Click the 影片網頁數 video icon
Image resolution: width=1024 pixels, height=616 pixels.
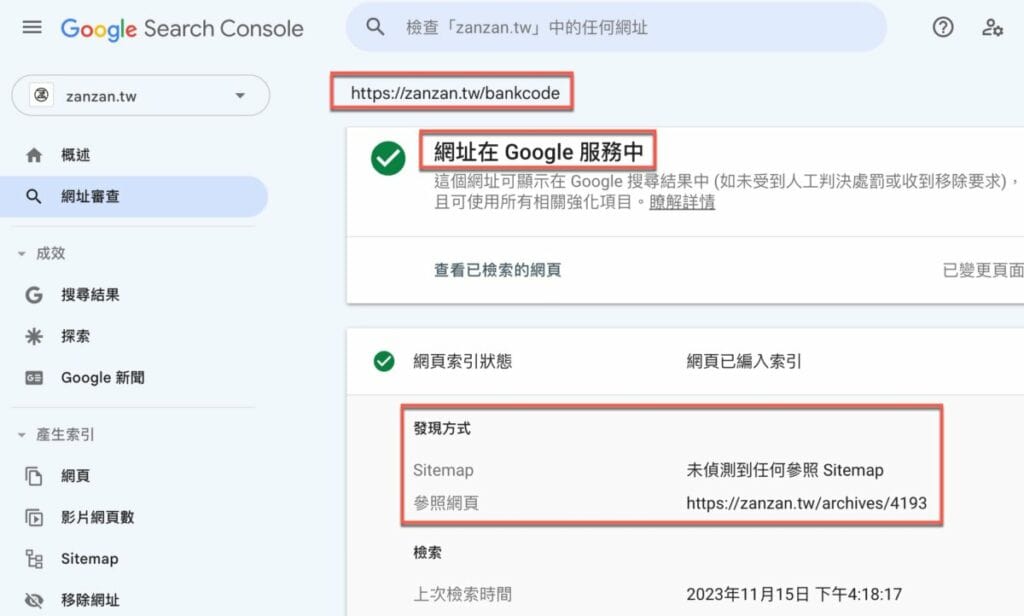(34, 517)
